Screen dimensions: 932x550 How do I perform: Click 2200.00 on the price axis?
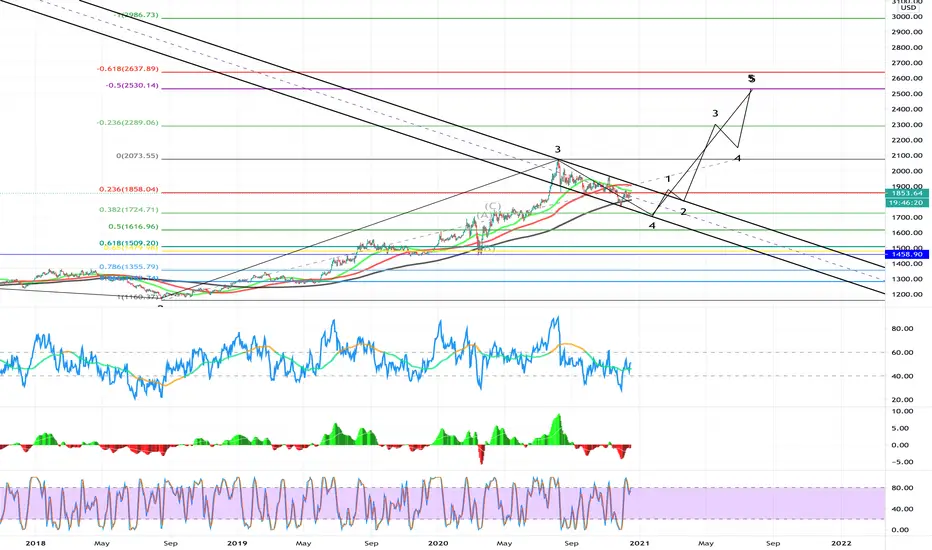[x=907, y=140]
